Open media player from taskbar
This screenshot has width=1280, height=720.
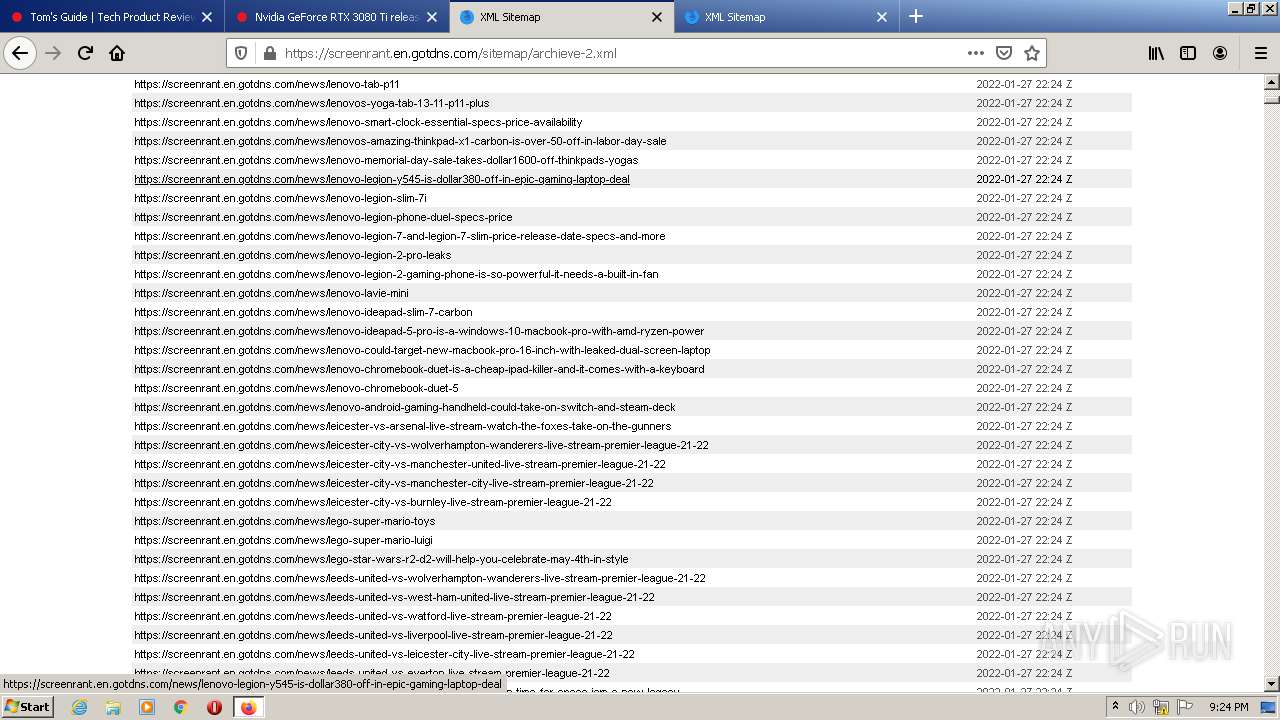tap(147, 707)
